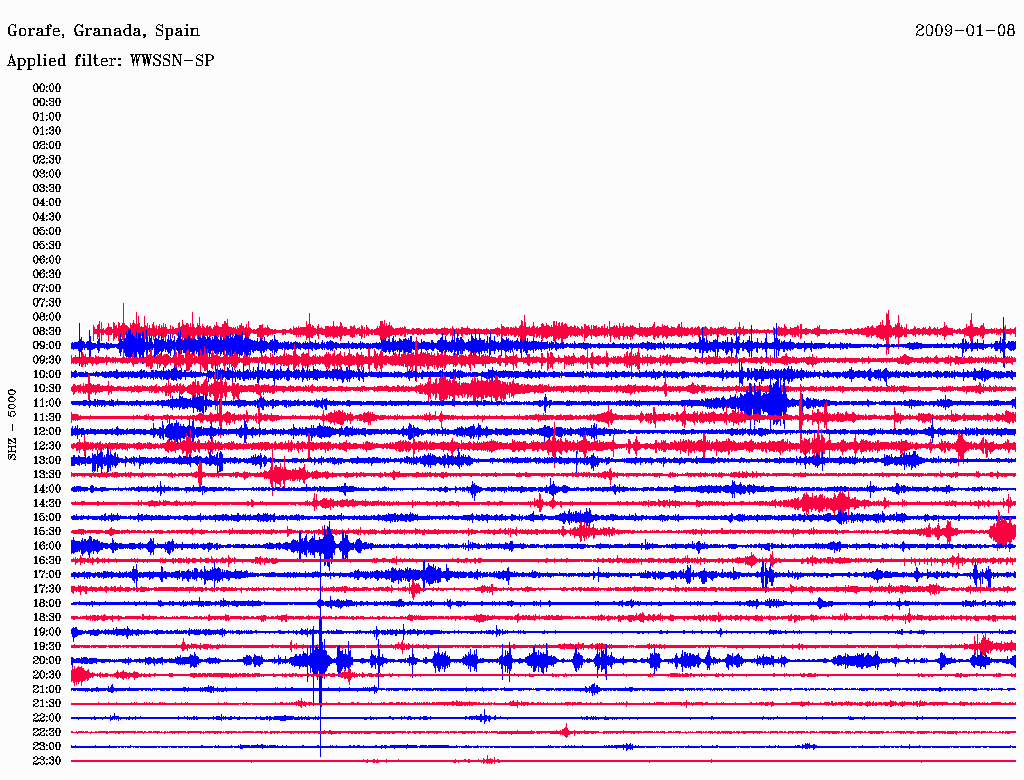This screenshot has height=780, width=1024.
Task: Select the 09:00 time label
Action: pyautogui.click(x=46, y=346)
